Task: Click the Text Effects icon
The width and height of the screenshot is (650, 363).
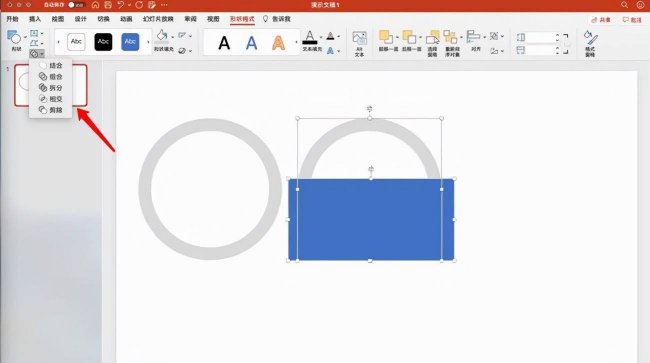Action: tap(330, 51)
